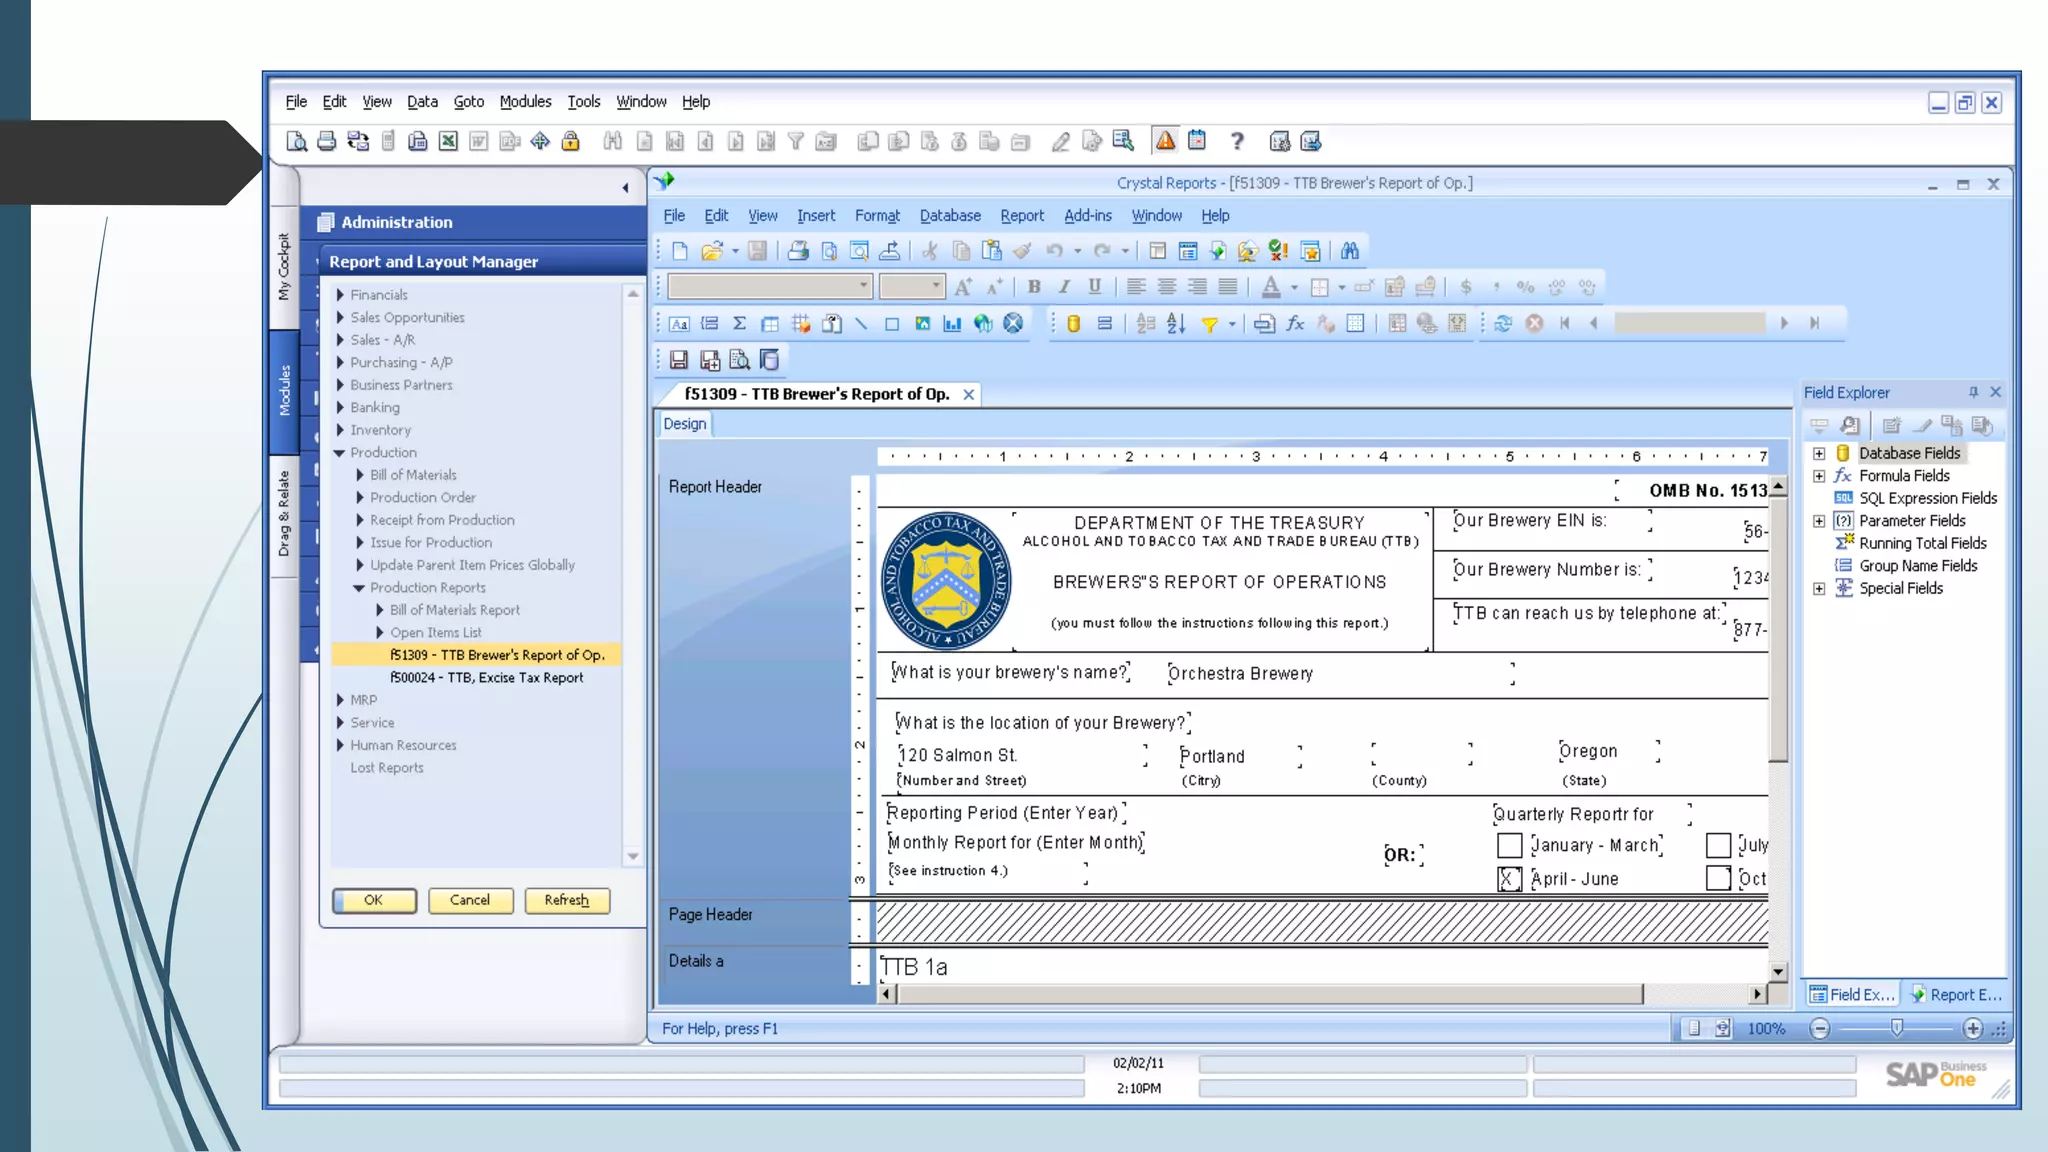Image resolution: width=2048 pixels, height=1152 pixels.
Task: Switch to the Report Explorer tab
Action: tap(1955, 994)
